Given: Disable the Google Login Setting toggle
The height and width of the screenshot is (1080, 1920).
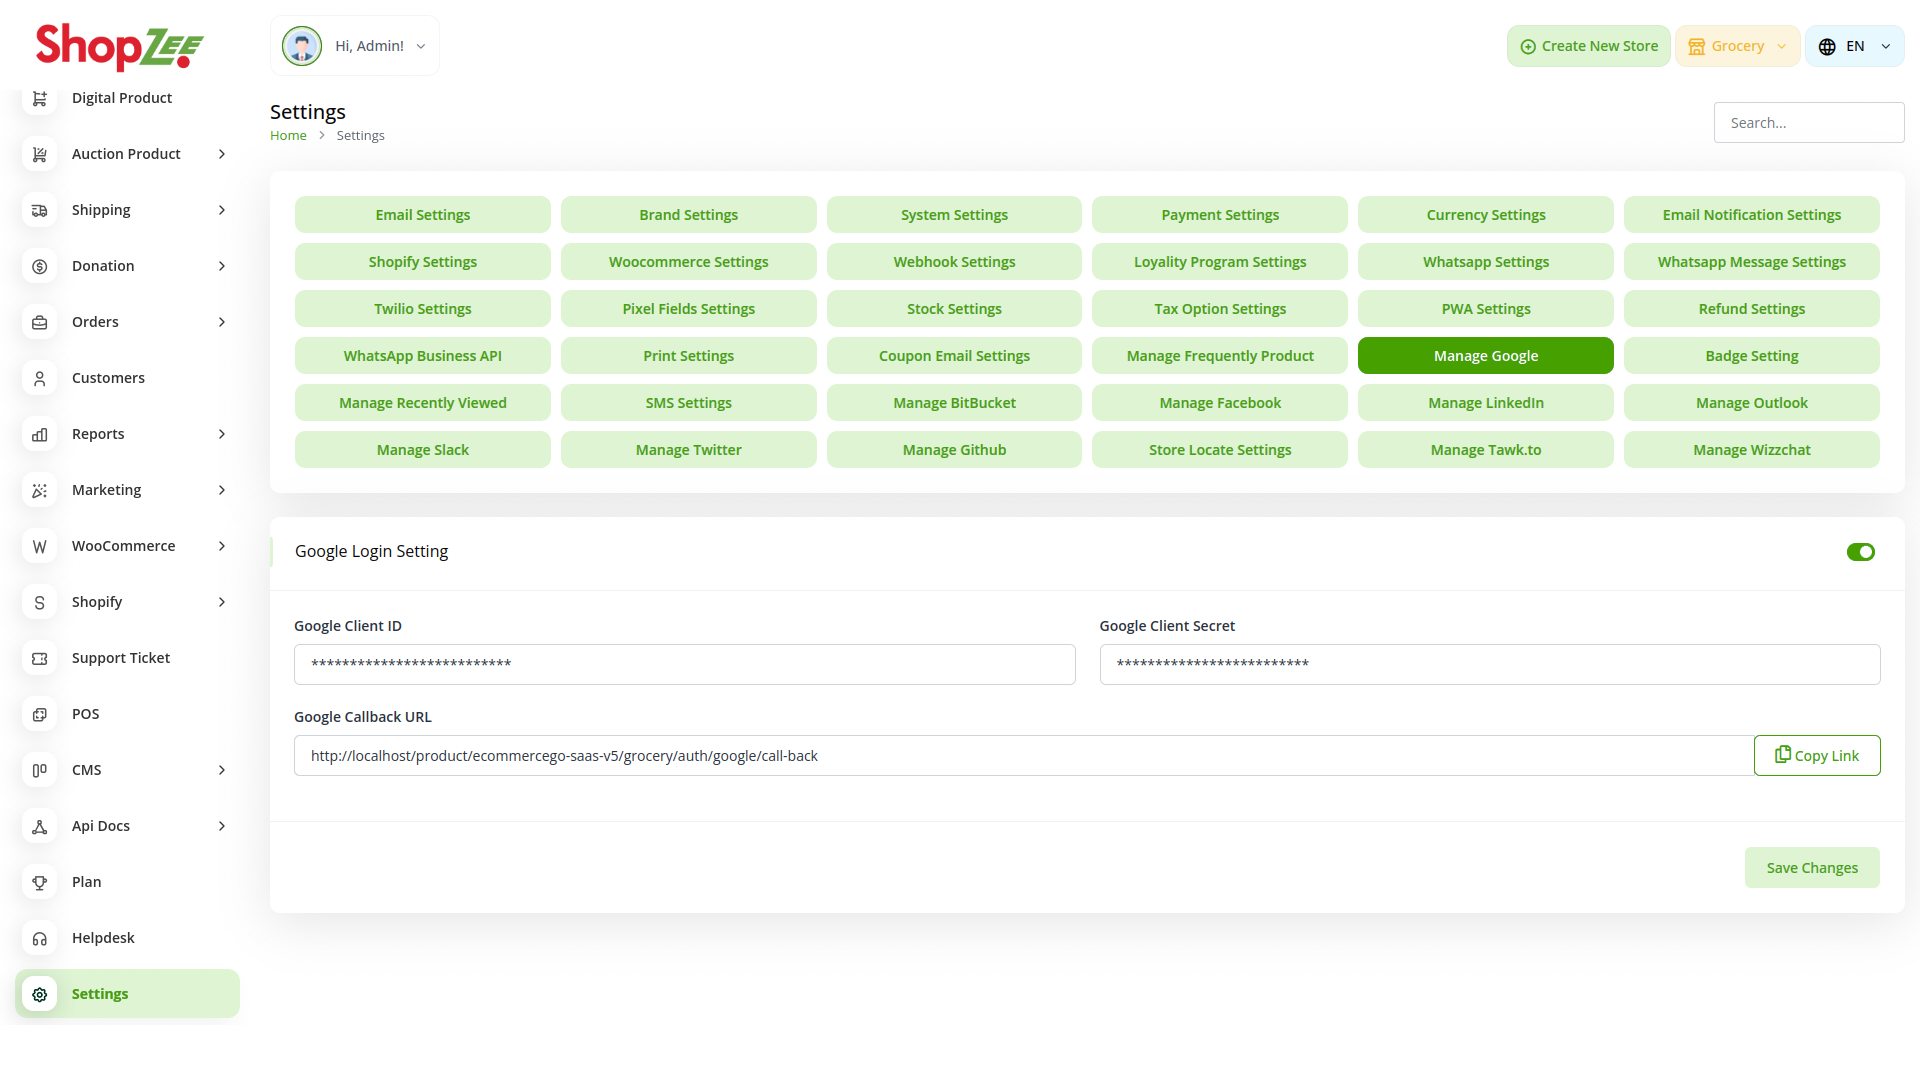Looking at the screenshot, I should point(1860,552).
